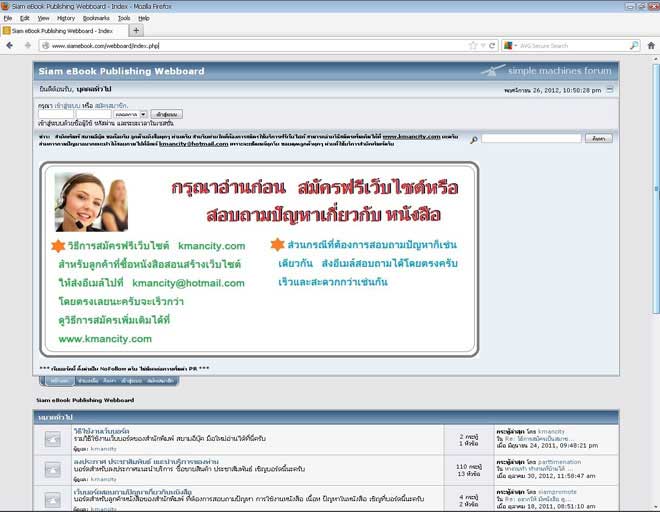
Task: Click the forum login submit button
Action: (166, 114)
